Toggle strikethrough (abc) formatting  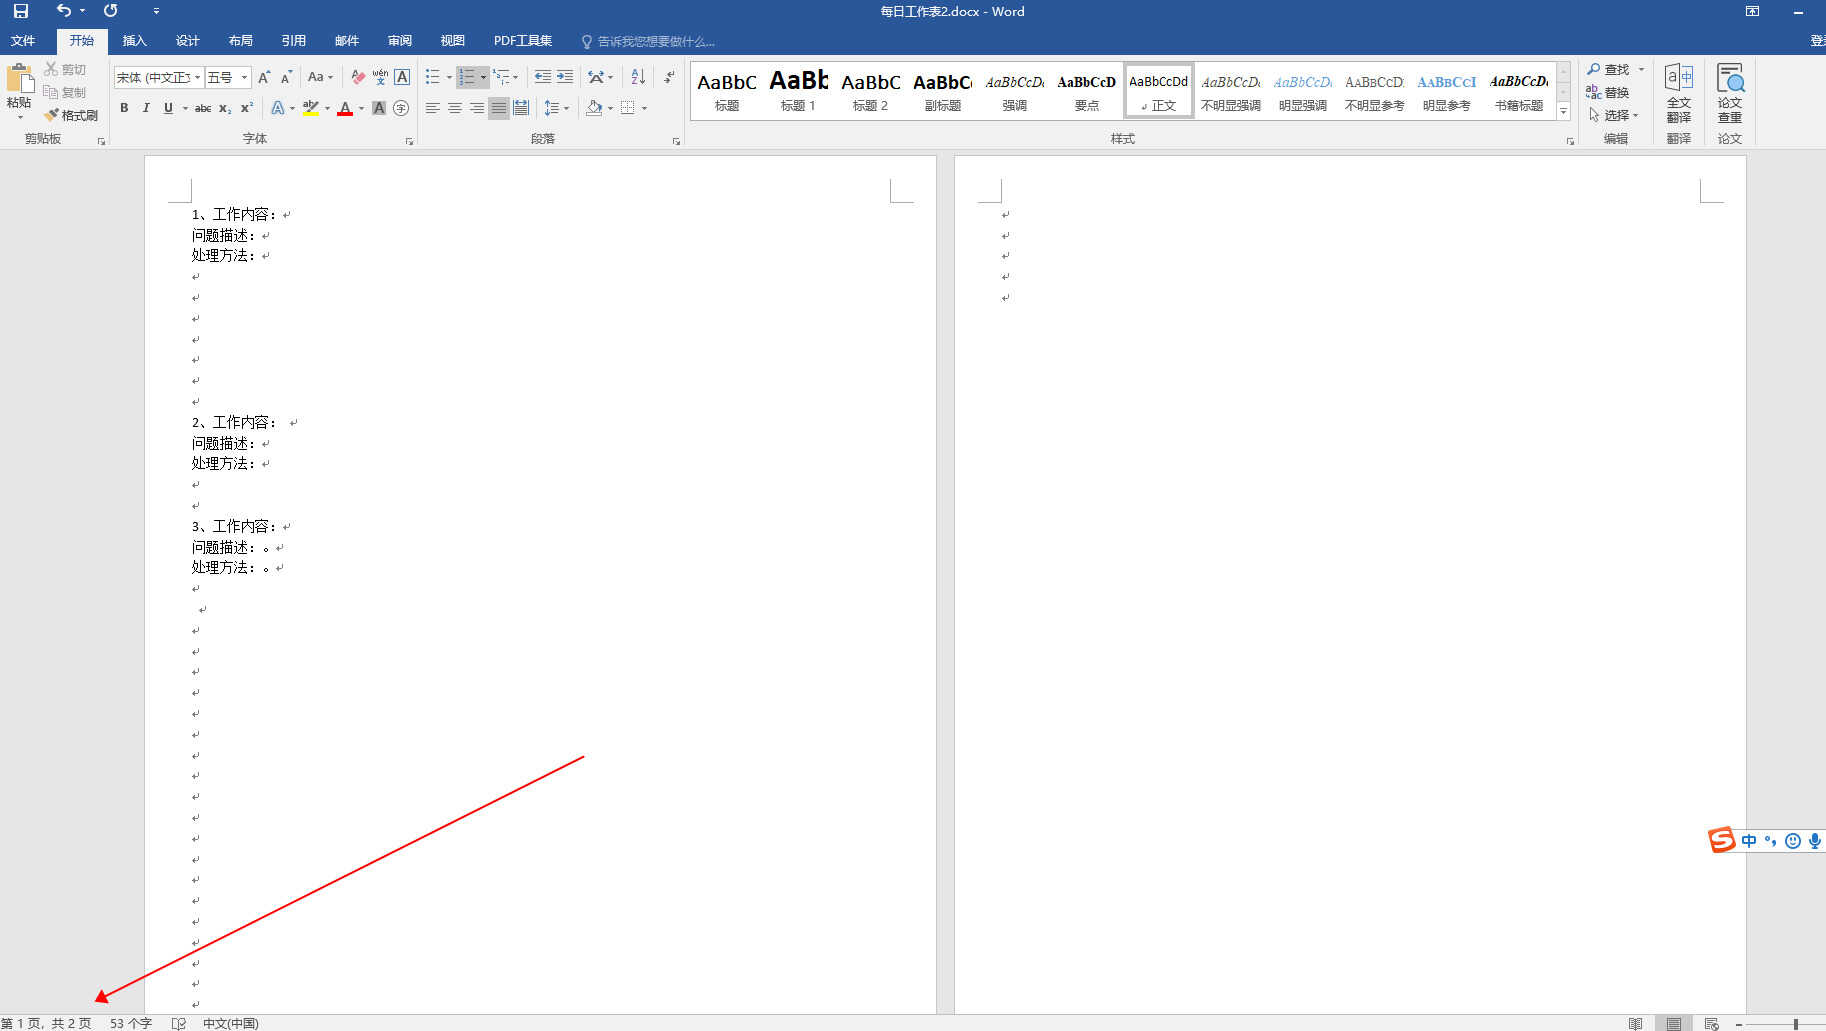click(x=203, y=108)
